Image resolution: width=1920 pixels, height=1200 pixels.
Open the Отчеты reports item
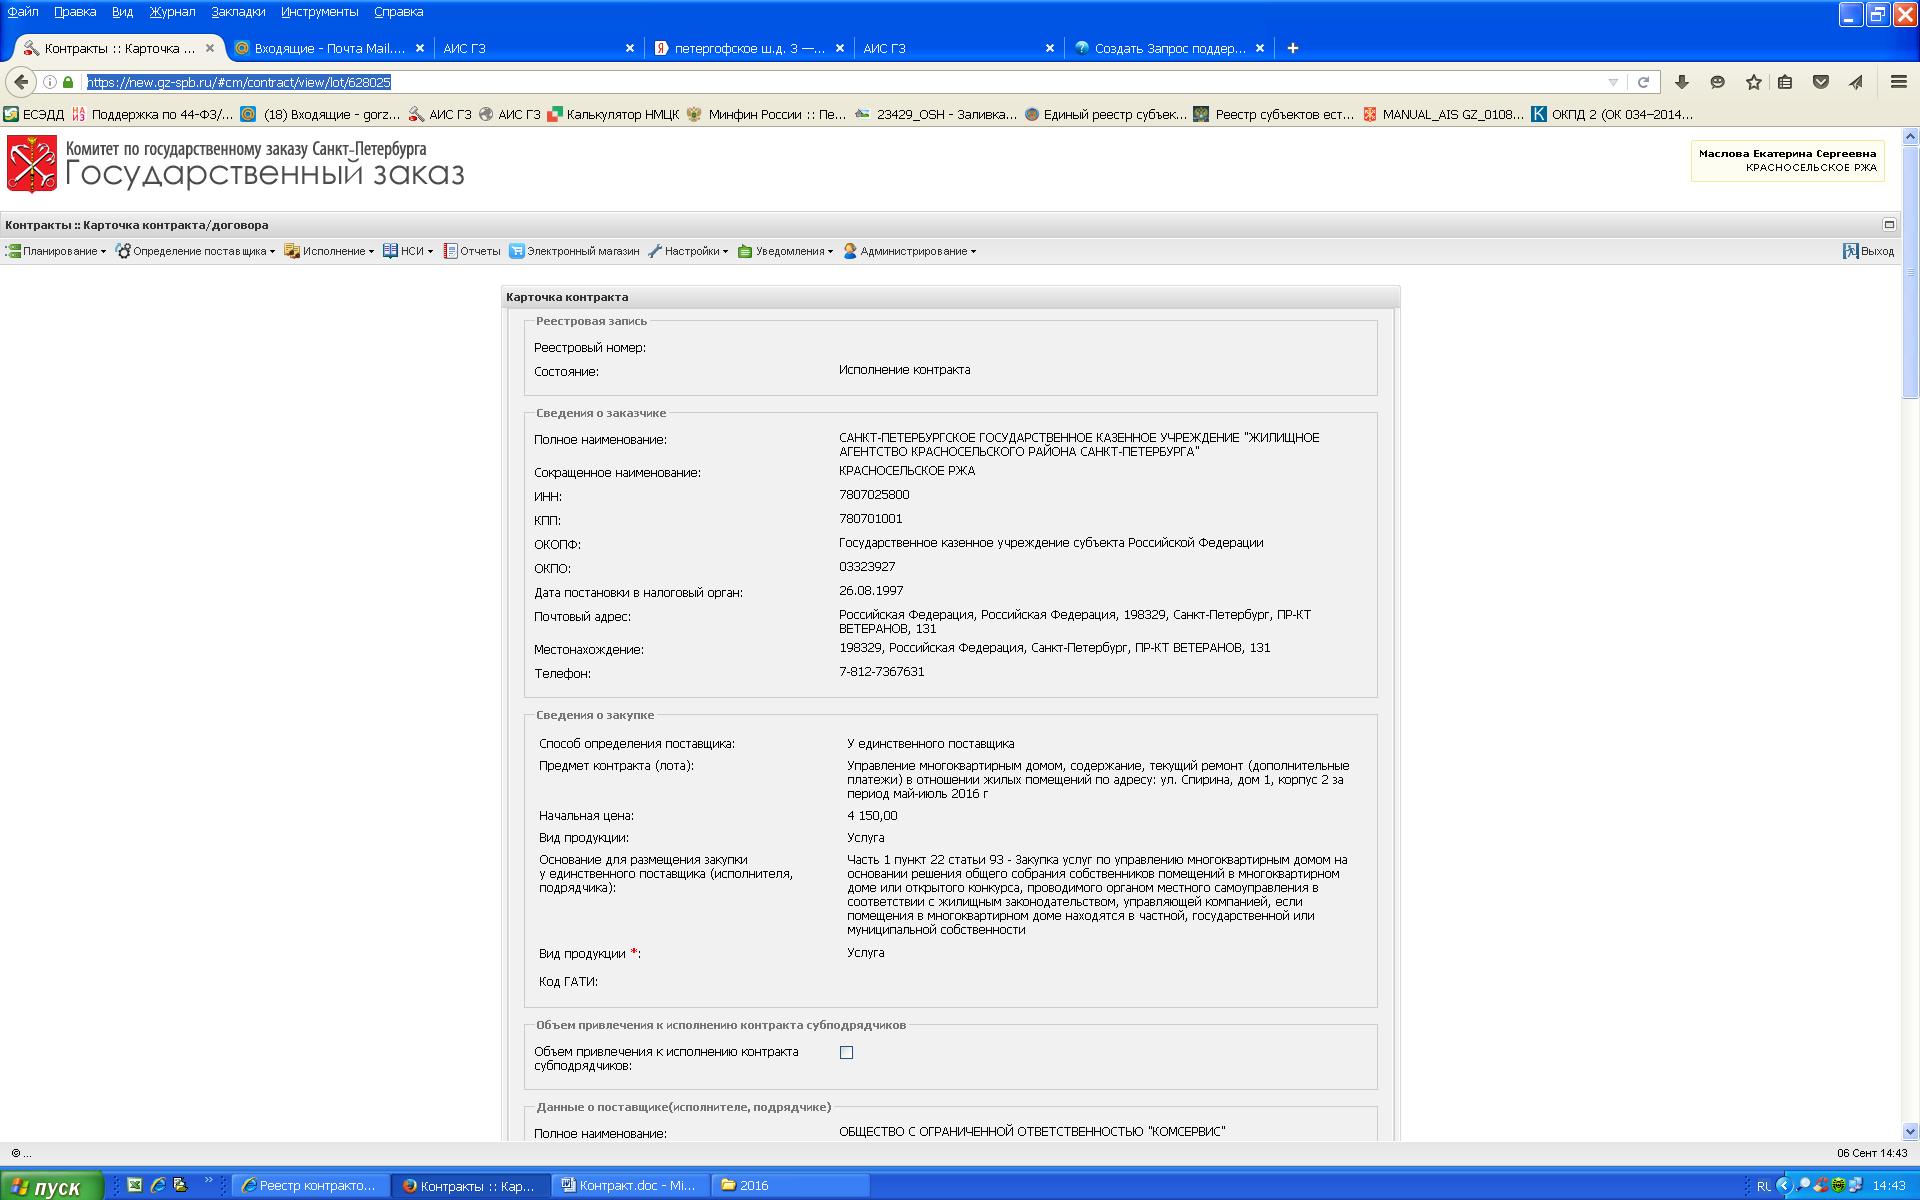click(472, 251)
